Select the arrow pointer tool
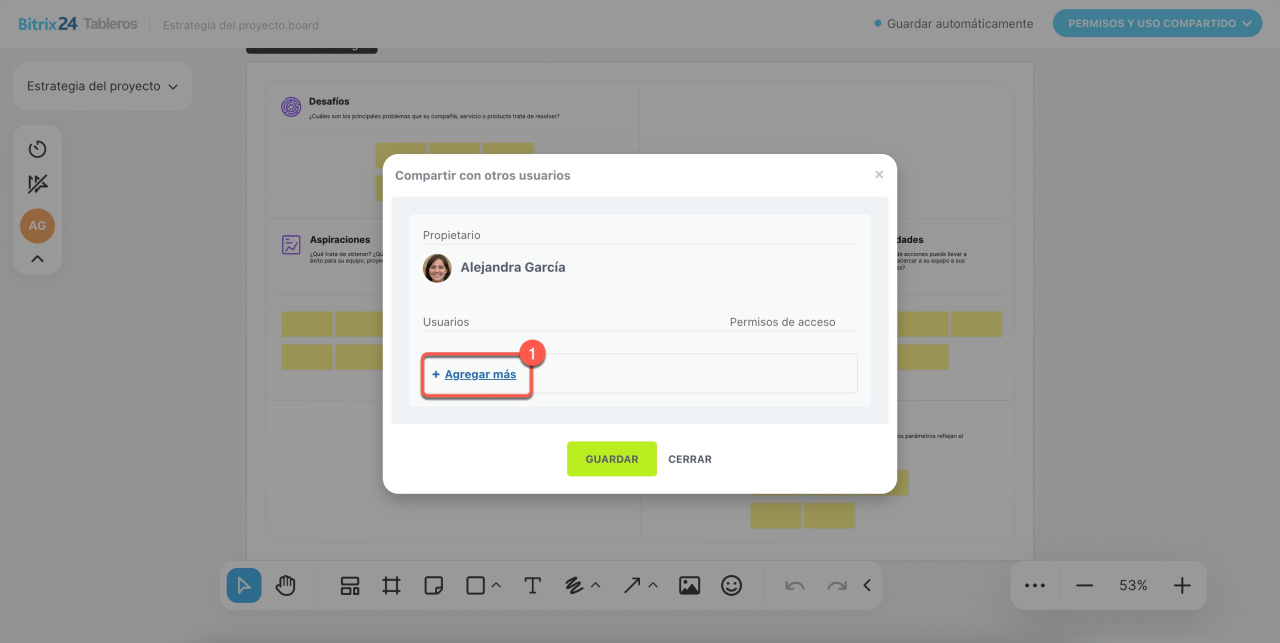 (x=244, y=586)
